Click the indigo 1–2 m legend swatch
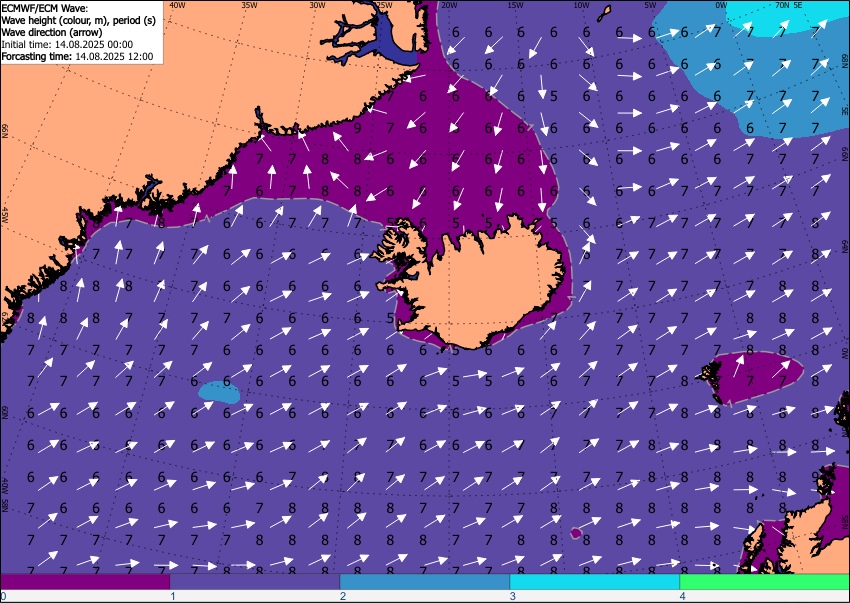This screenshot has height=603, width=850. [x=255, y=582]
